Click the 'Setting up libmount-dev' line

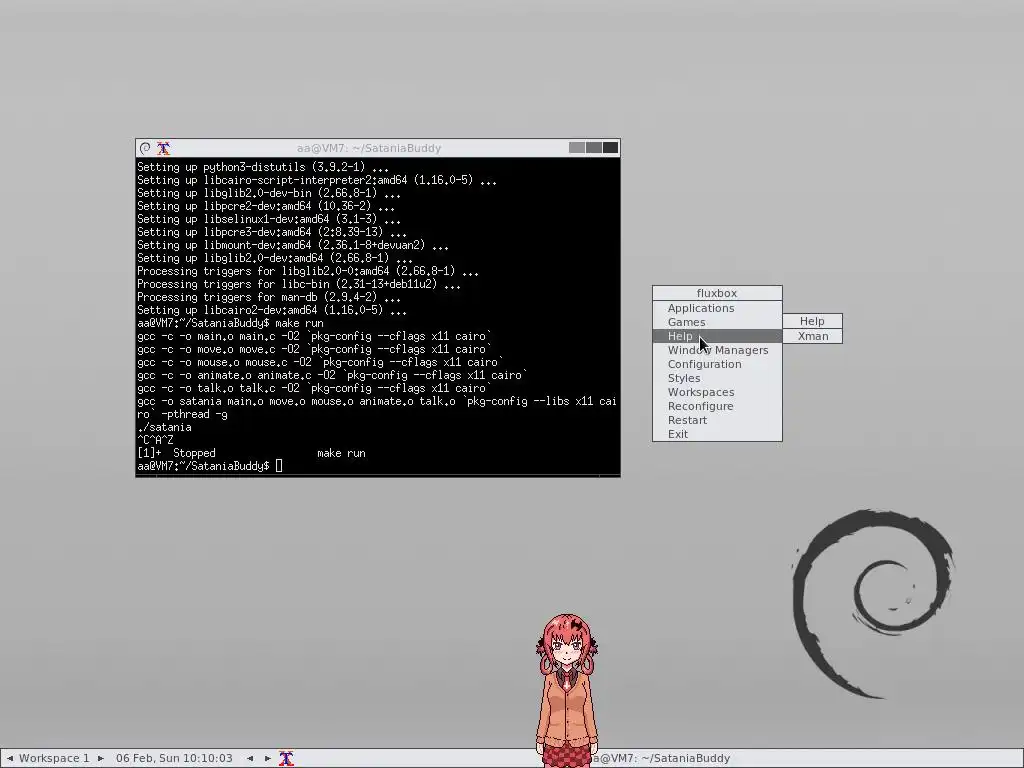293,245
